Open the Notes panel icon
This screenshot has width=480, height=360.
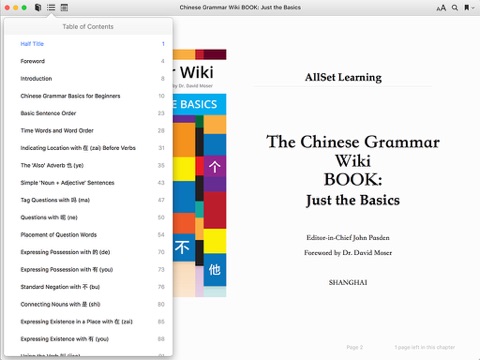[64, 7]
